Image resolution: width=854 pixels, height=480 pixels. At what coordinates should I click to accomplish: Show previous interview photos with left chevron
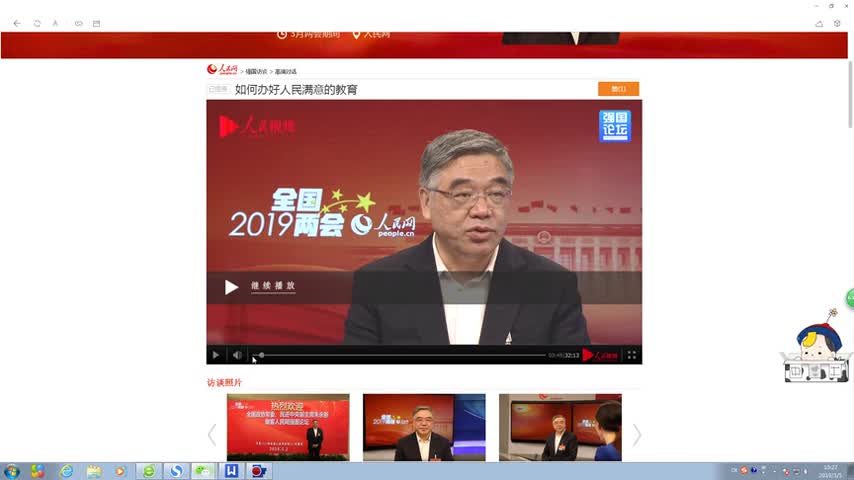212,434
